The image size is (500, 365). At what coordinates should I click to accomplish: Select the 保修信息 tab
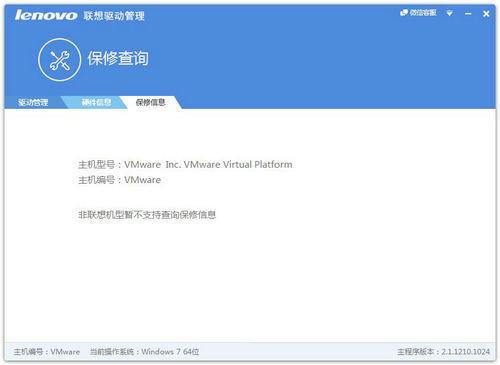151,102
